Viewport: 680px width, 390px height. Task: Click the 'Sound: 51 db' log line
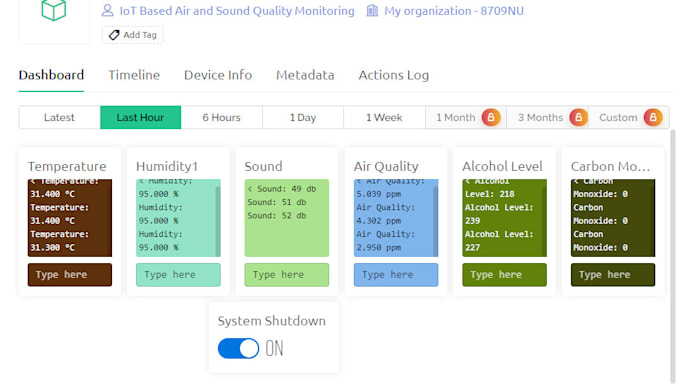277,202
